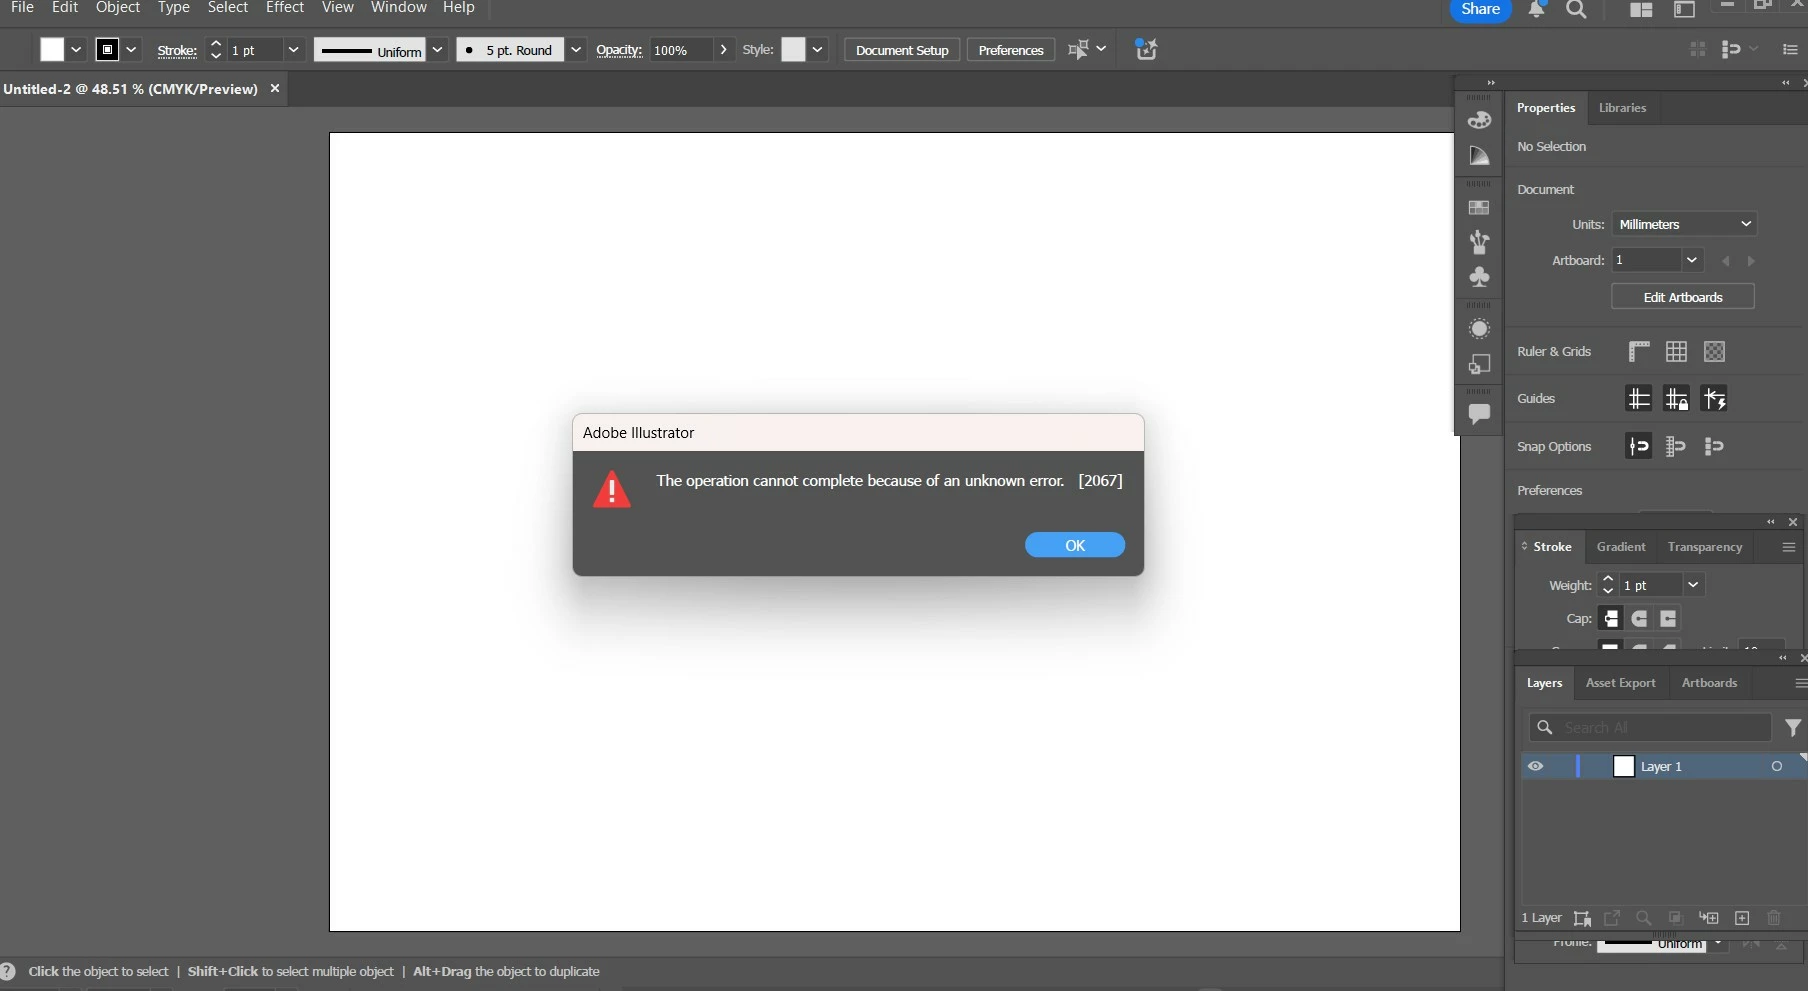Click the Show Rulers icon
The height and width of the screenshot is (991, 1808).
1639,352
